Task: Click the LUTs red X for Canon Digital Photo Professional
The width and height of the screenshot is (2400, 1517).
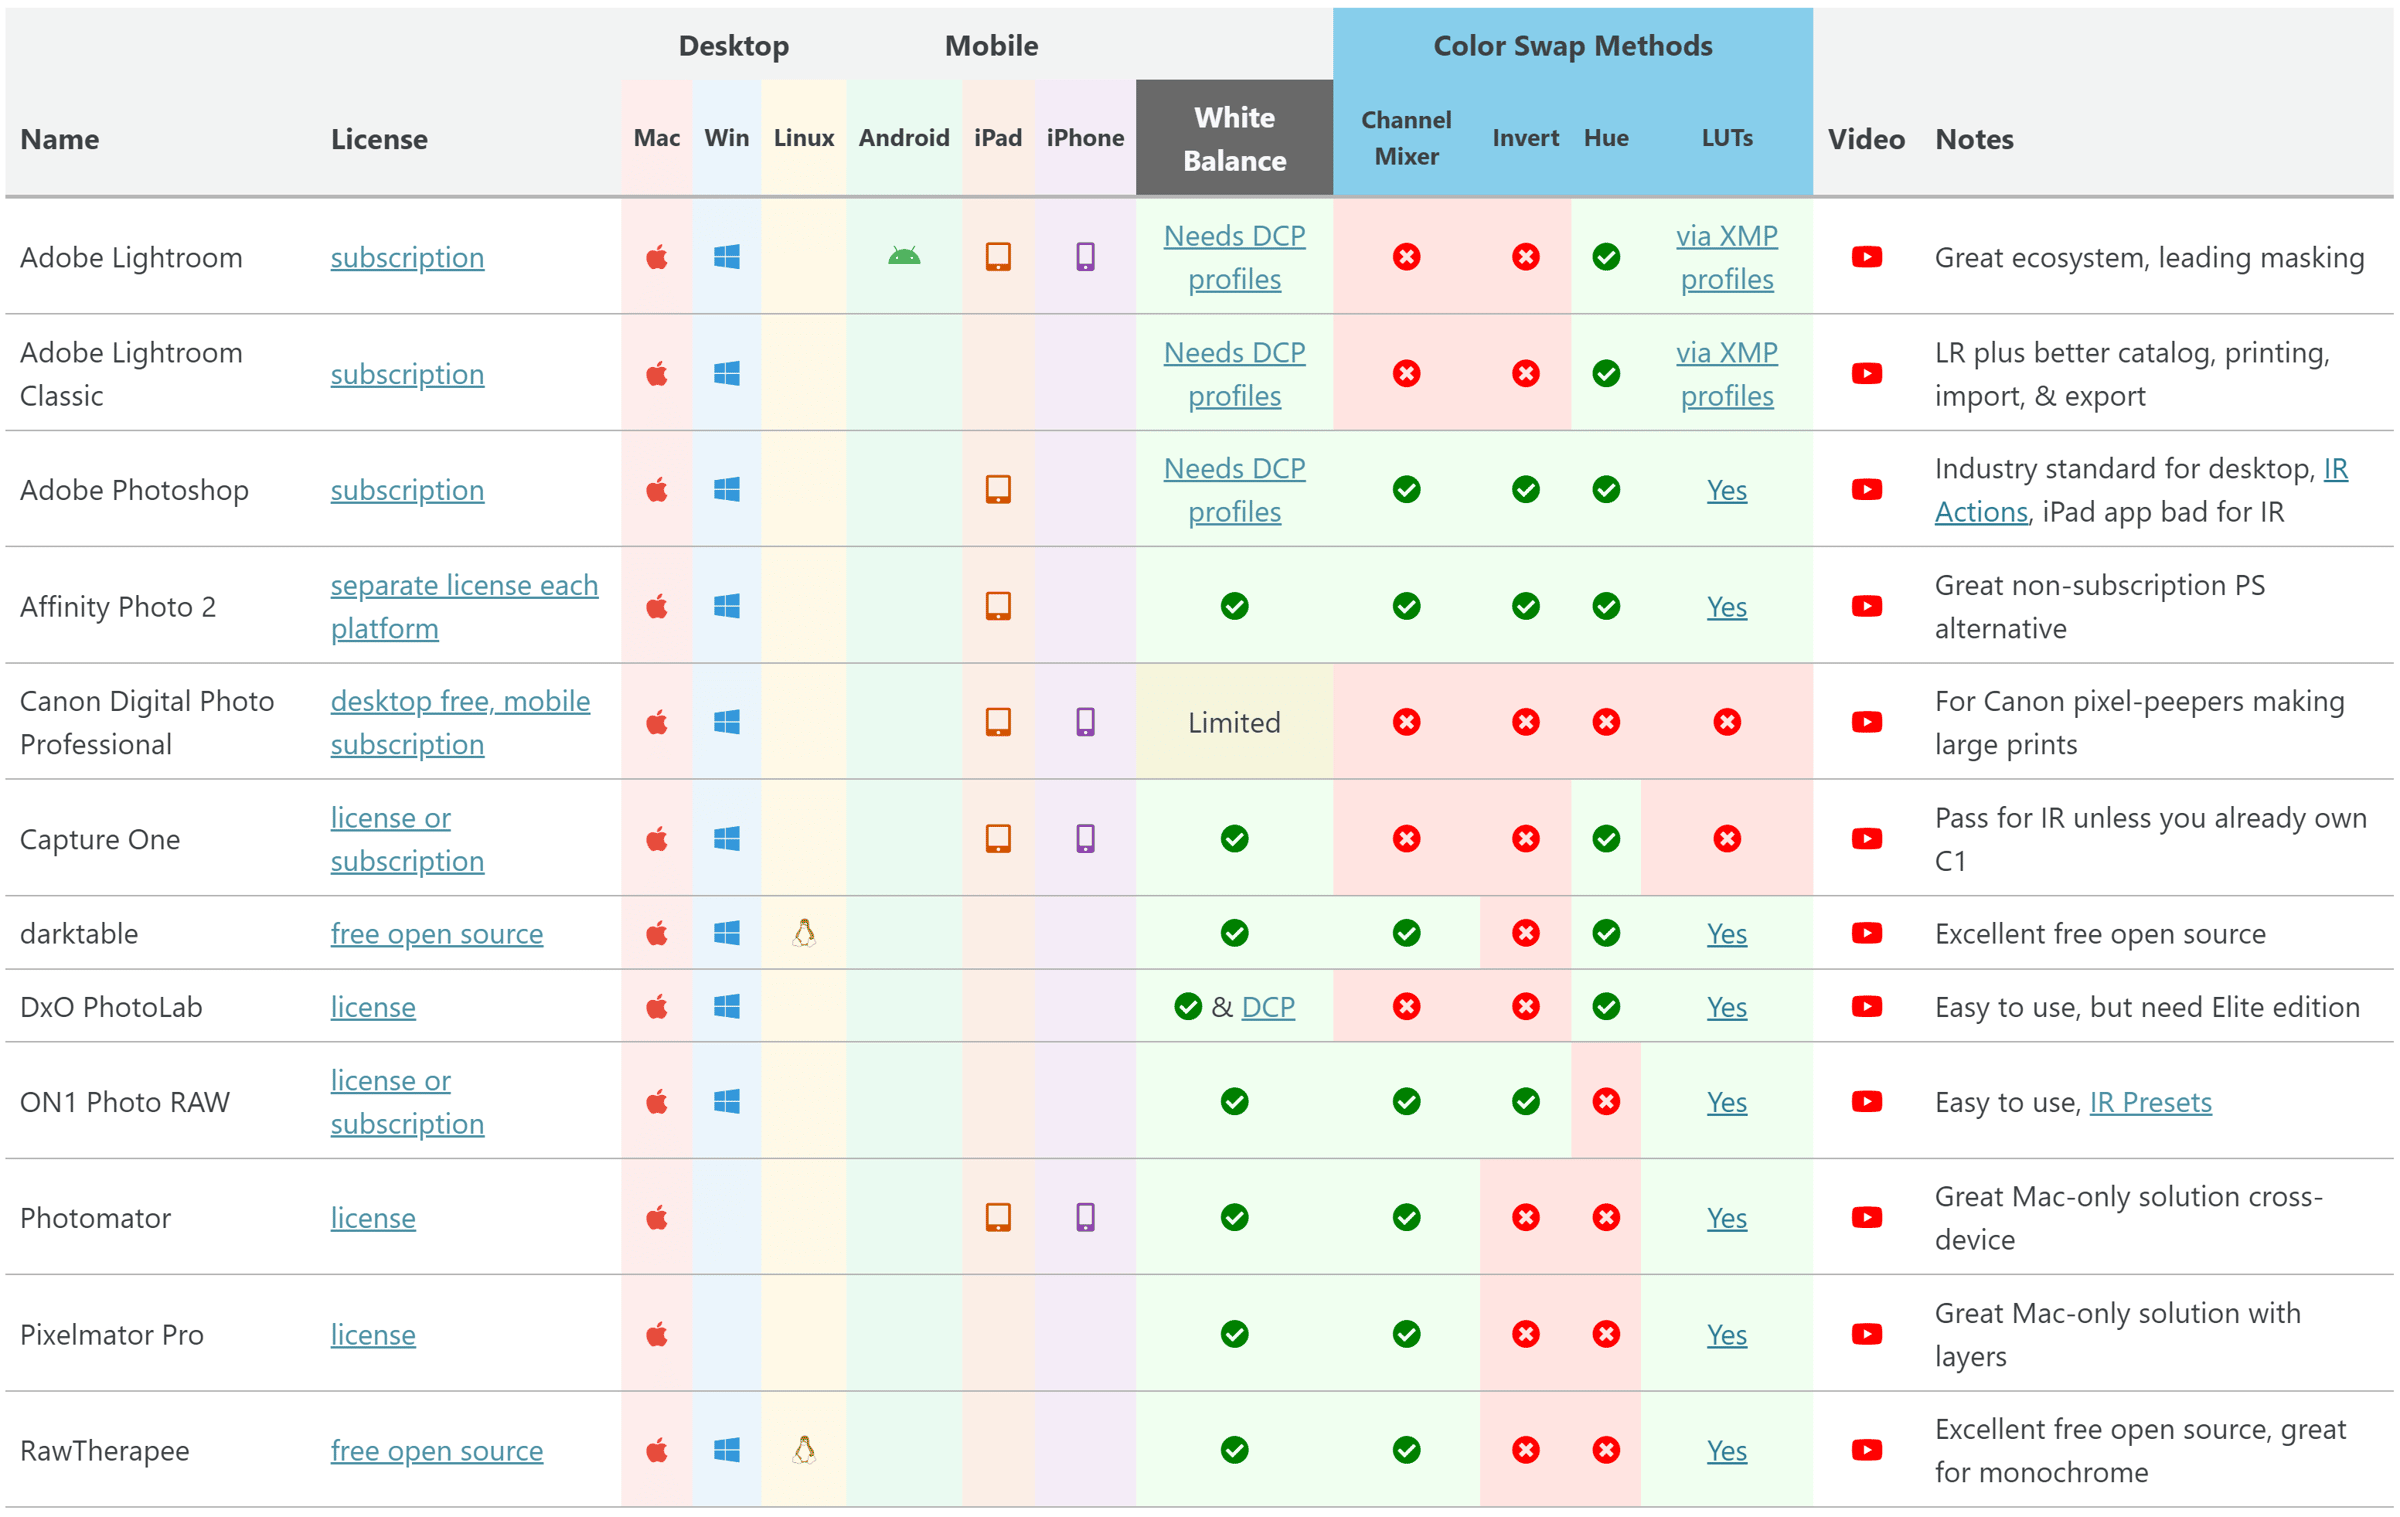Action: point(1726,722)
